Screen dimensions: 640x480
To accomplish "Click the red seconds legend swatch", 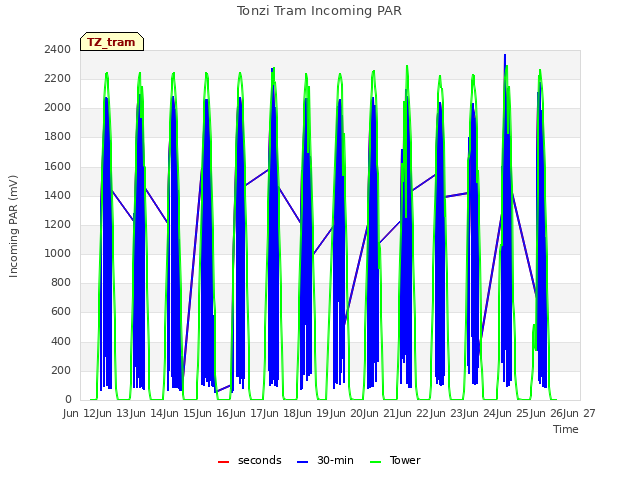I will (223, 462).
